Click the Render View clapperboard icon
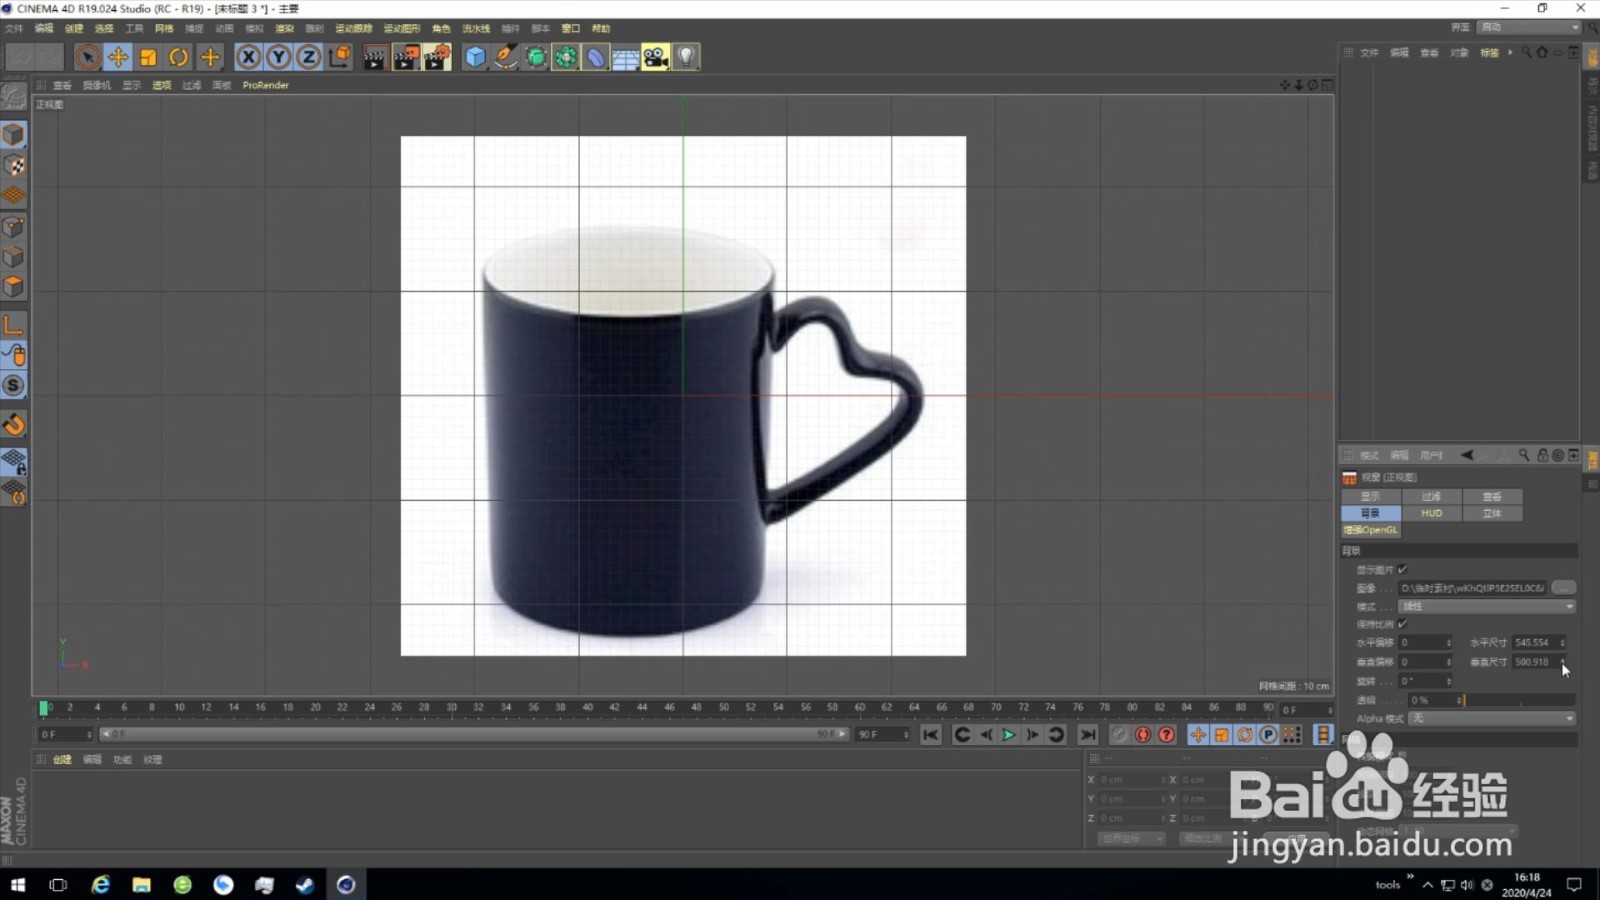Image resolution: width=1600 pixels, height=900 pixels. tap(373, 57)
